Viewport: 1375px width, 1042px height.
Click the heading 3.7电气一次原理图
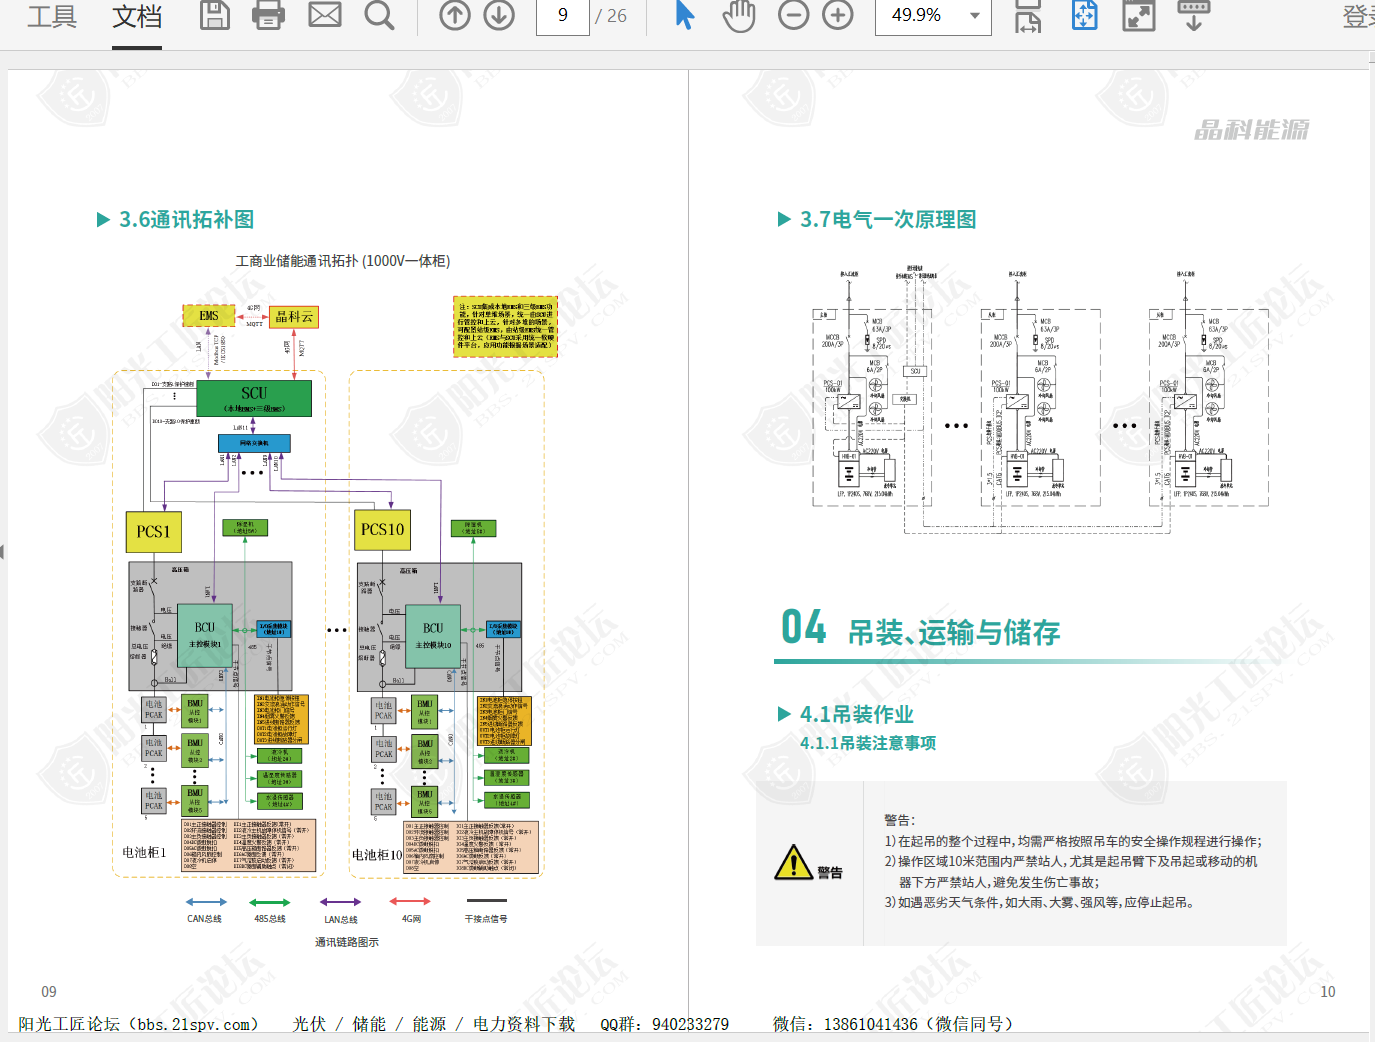click(888, 220)
